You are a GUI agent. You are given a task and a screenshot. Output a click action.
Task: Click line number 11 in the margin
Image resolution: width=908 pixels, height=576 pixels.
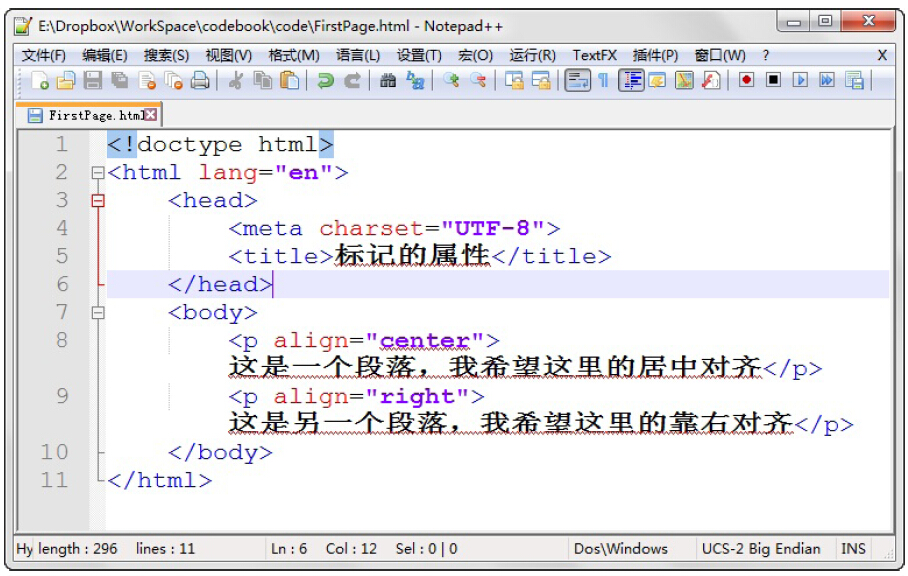tap(54, 480)
